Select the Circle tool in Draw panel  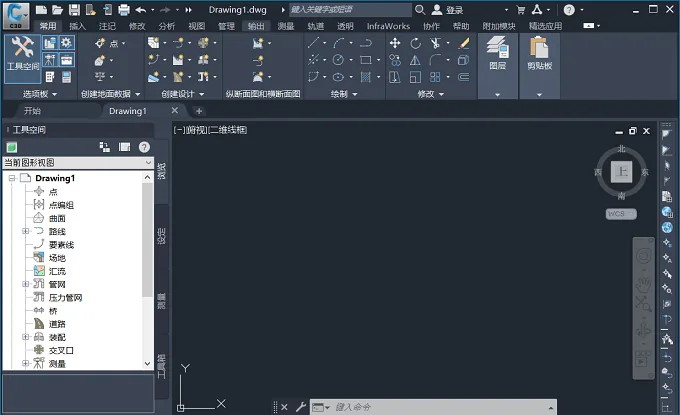[x=338, y=60]
